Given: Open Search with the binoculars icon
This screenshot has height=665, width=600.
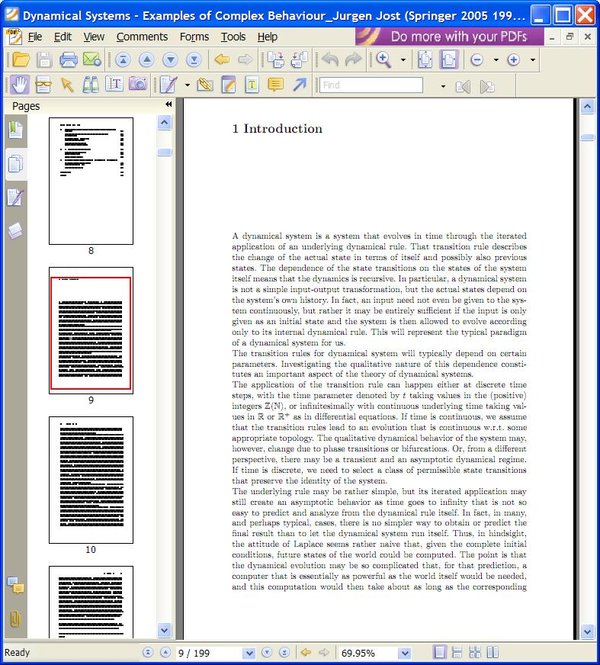Looking at the screenshot, I should point(90,85).
